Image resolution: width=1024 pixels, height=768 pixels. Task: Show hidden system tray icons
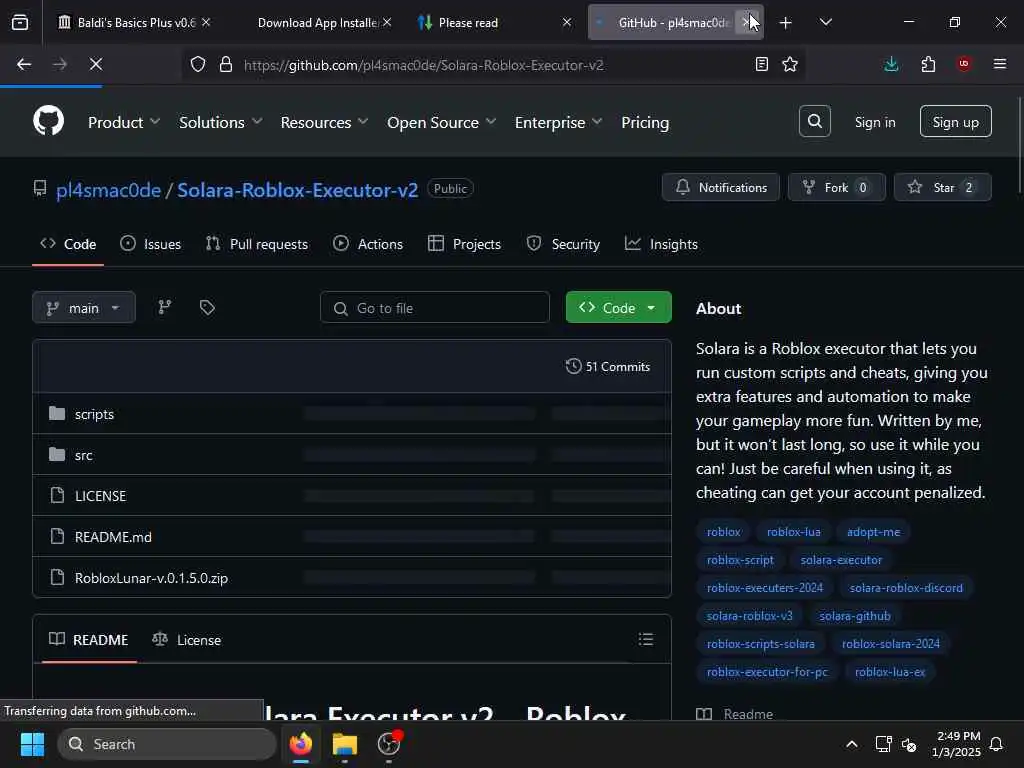coord(852,744)
